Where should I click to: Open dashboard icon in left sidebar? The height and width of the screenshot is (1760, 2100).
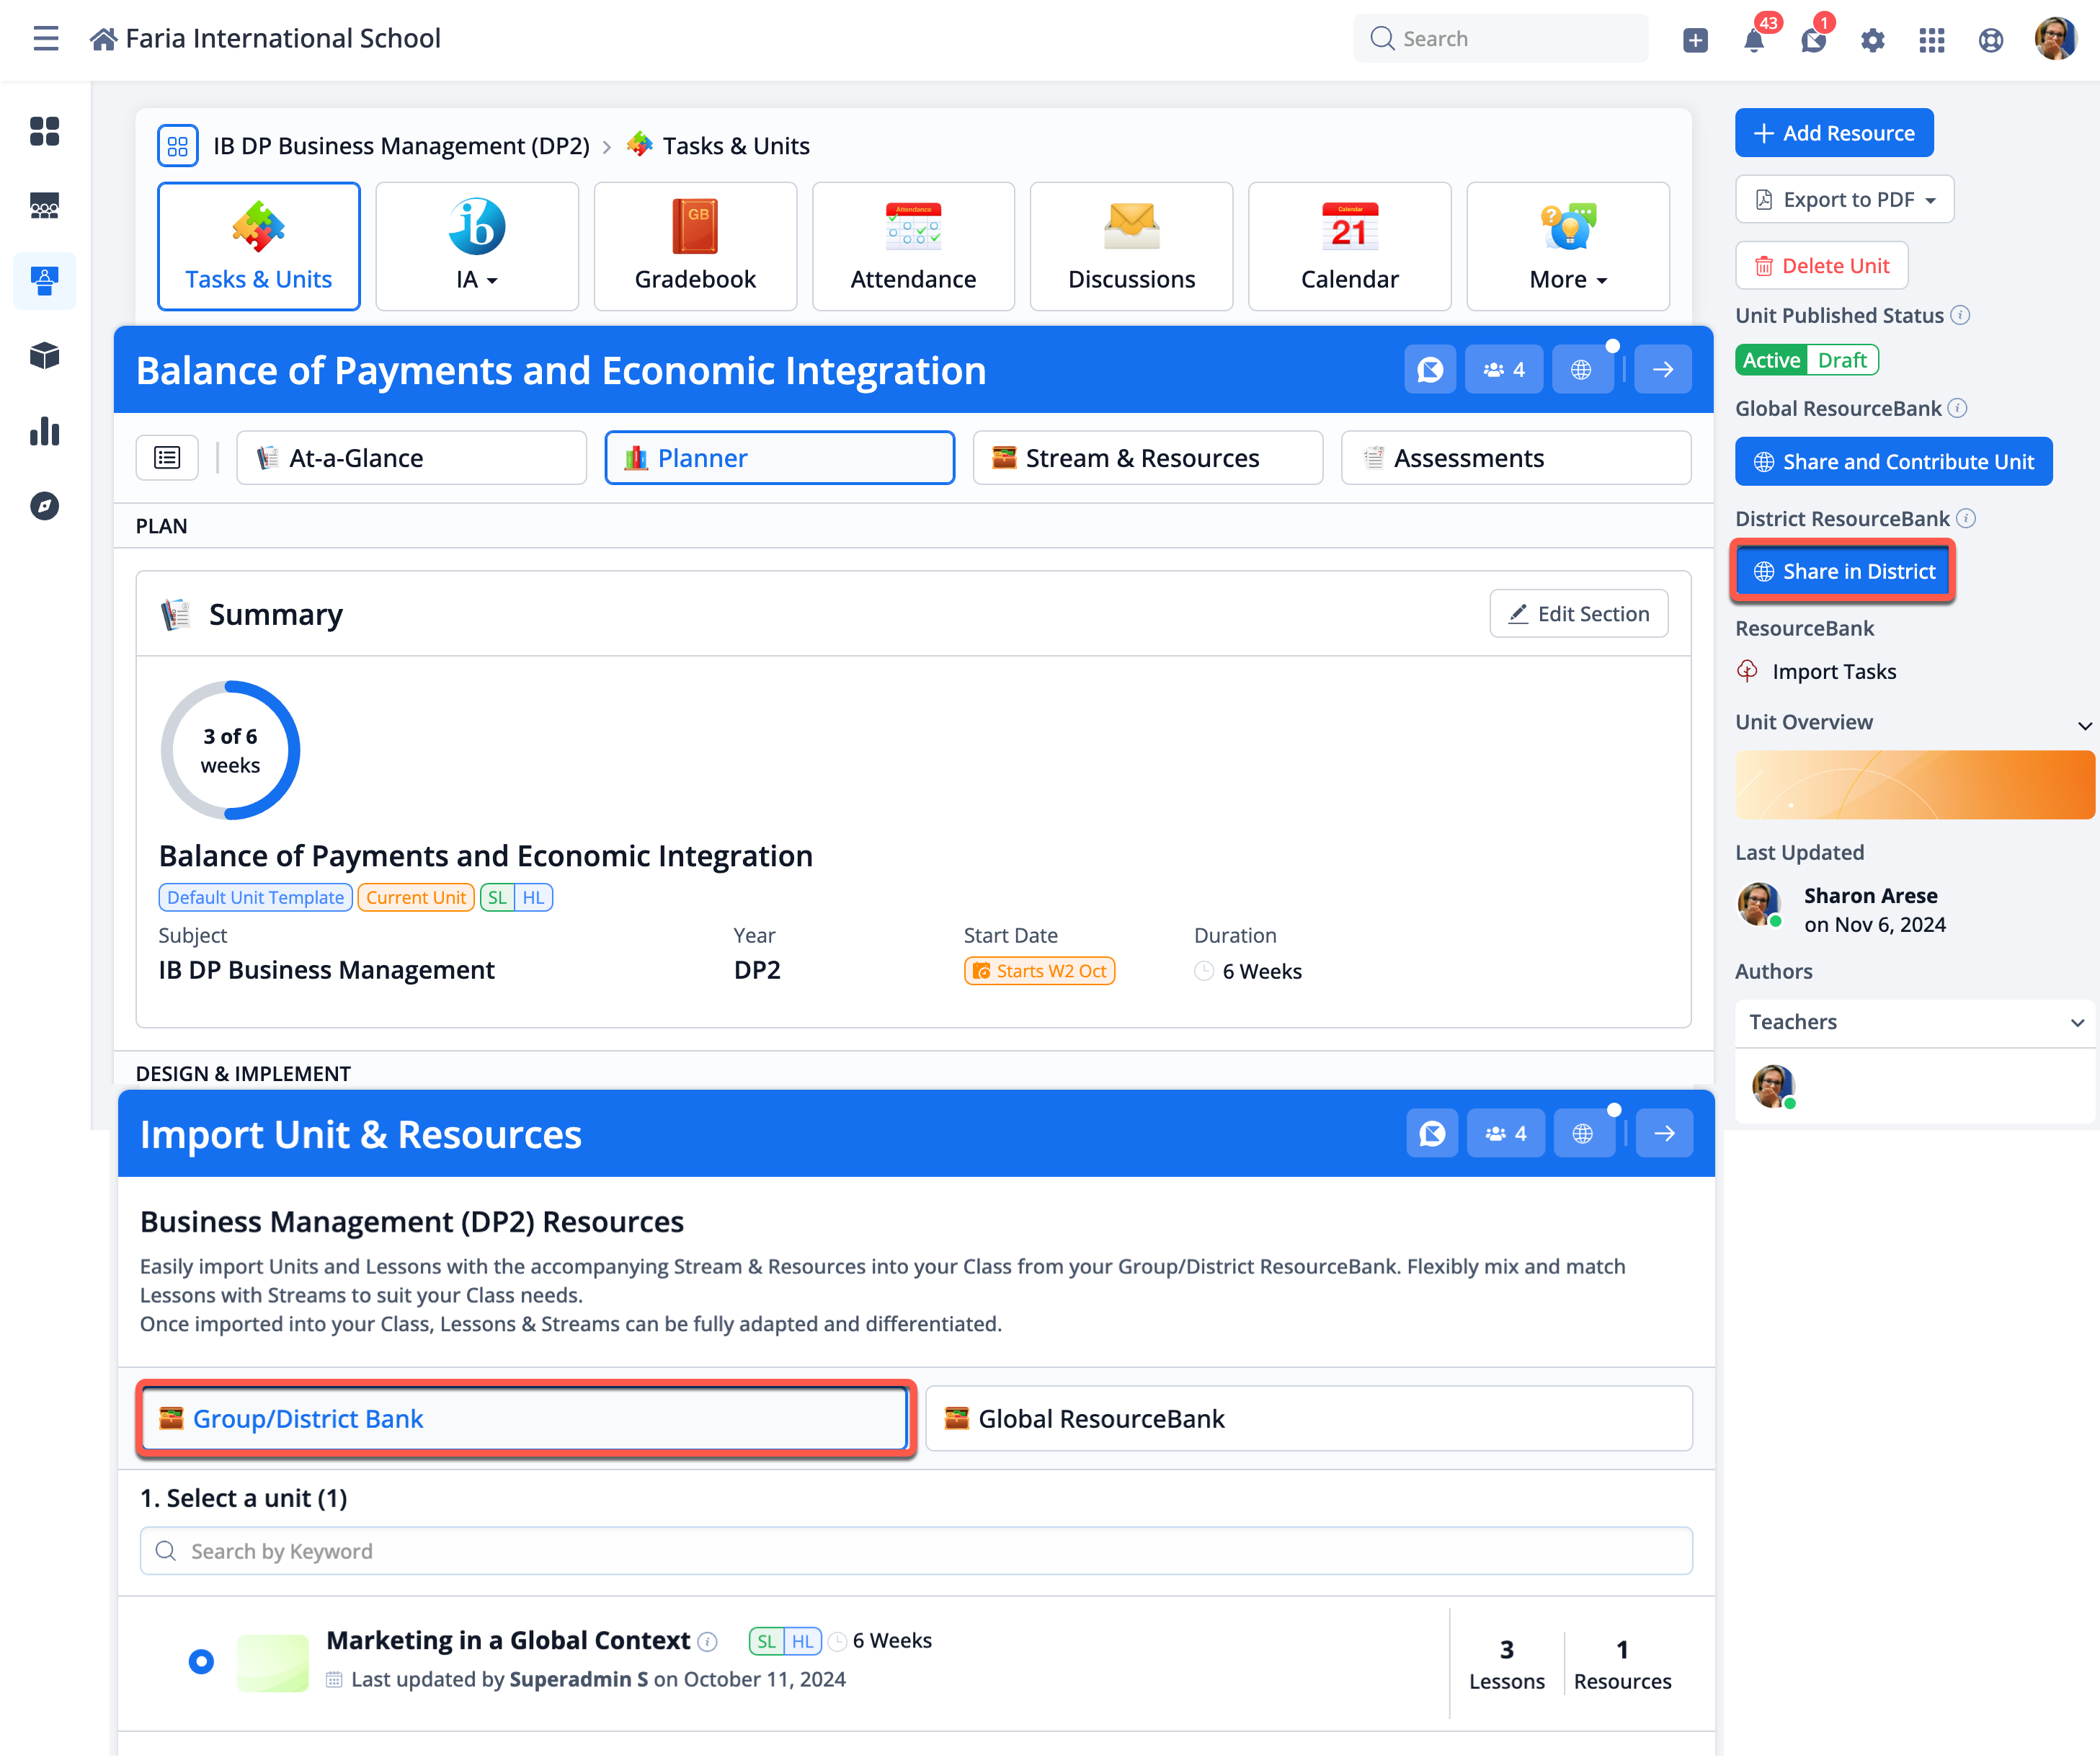45,131
